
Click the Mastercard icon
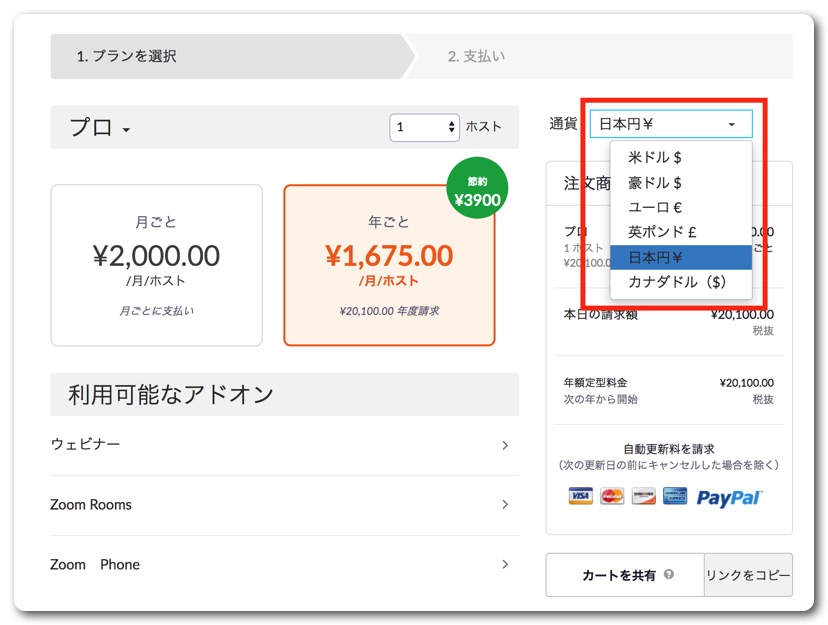(612, 496)
